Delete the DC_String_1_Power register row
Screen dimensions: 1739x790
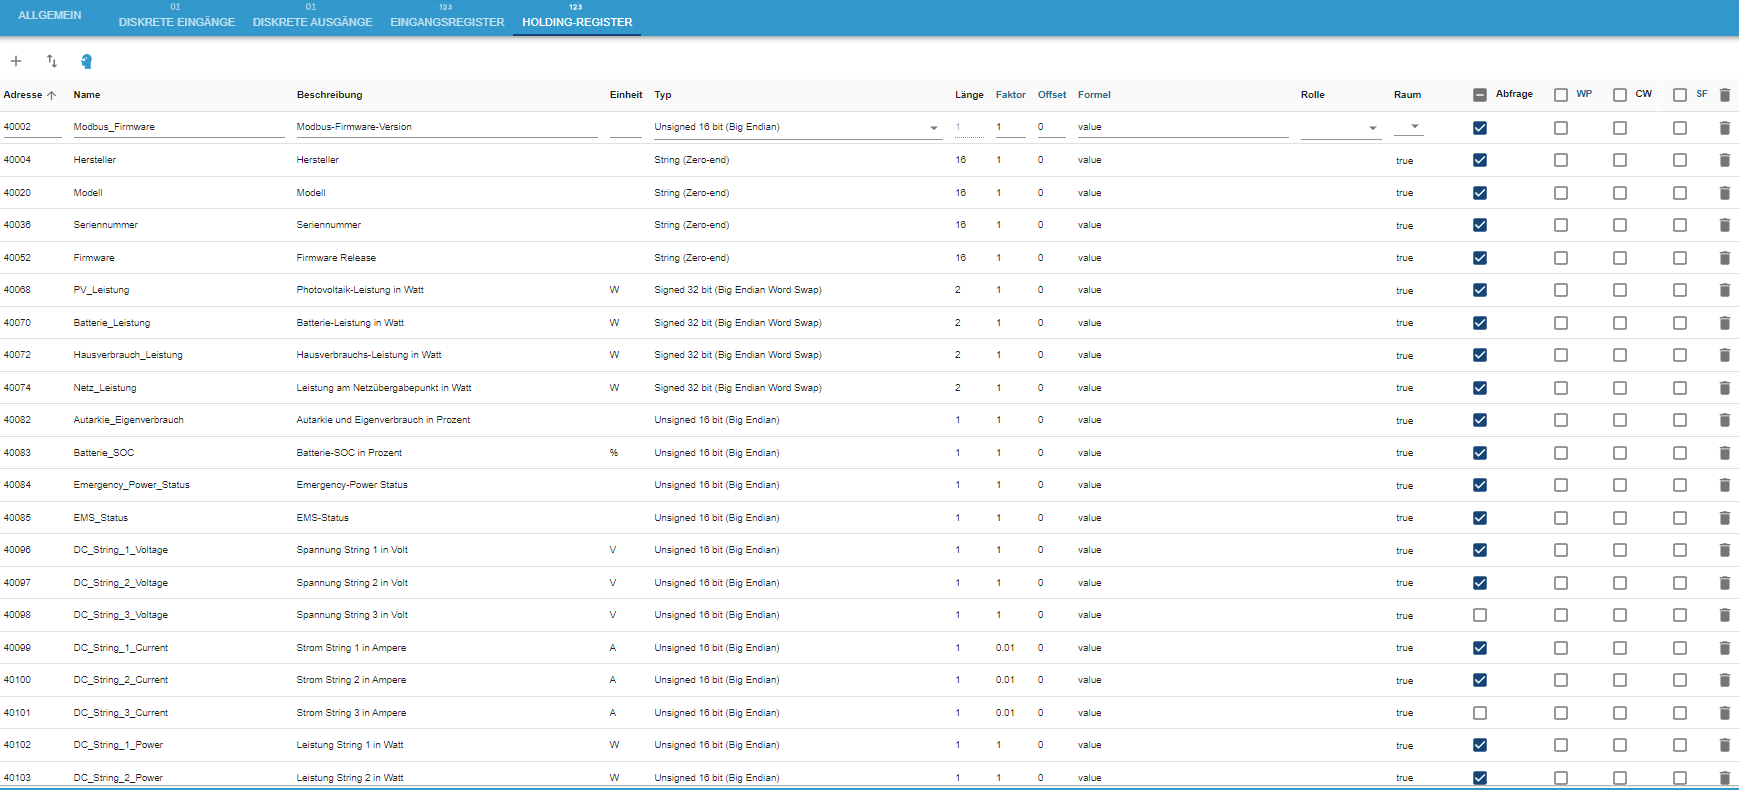tap(1724, 745)
